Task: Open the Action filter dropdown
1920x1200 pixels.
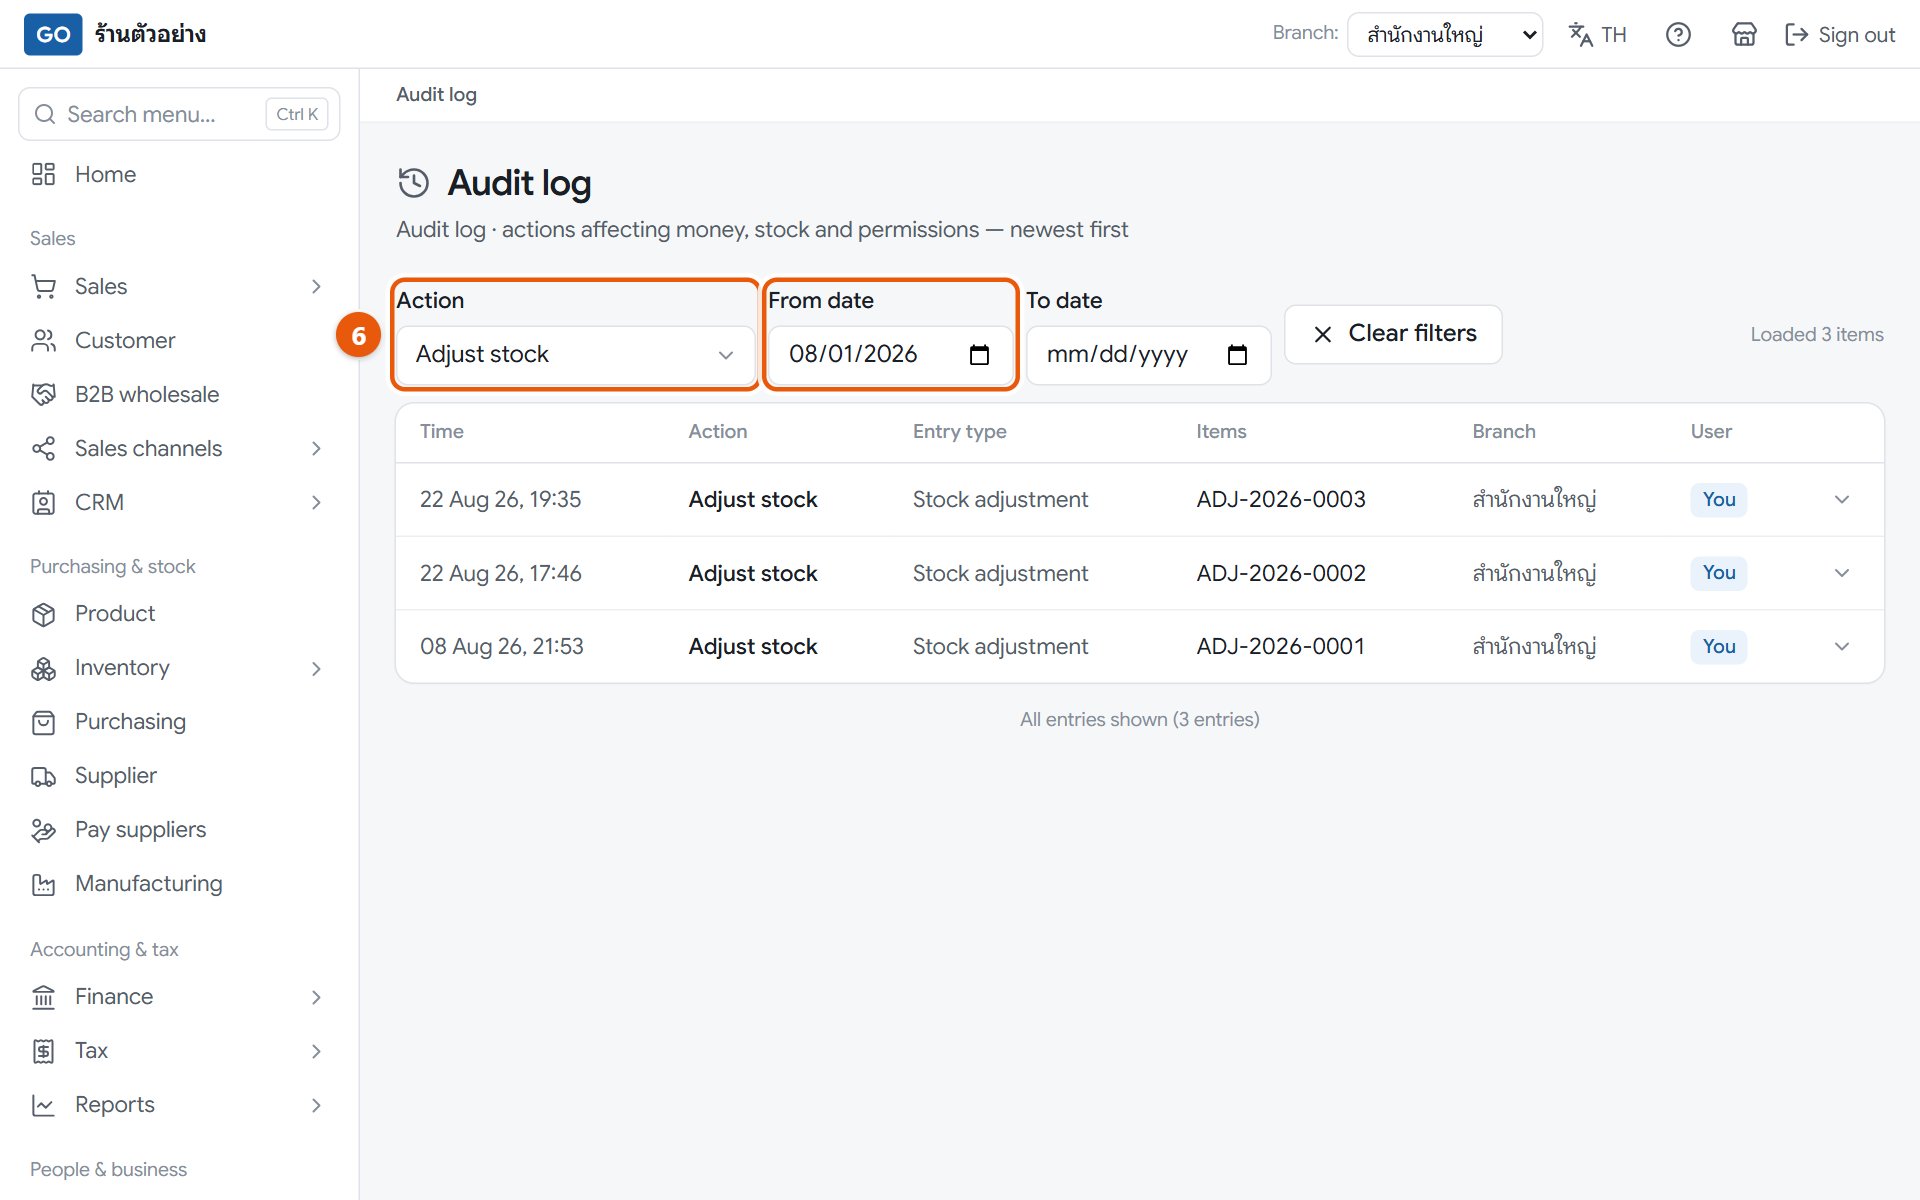Action: 575,355
